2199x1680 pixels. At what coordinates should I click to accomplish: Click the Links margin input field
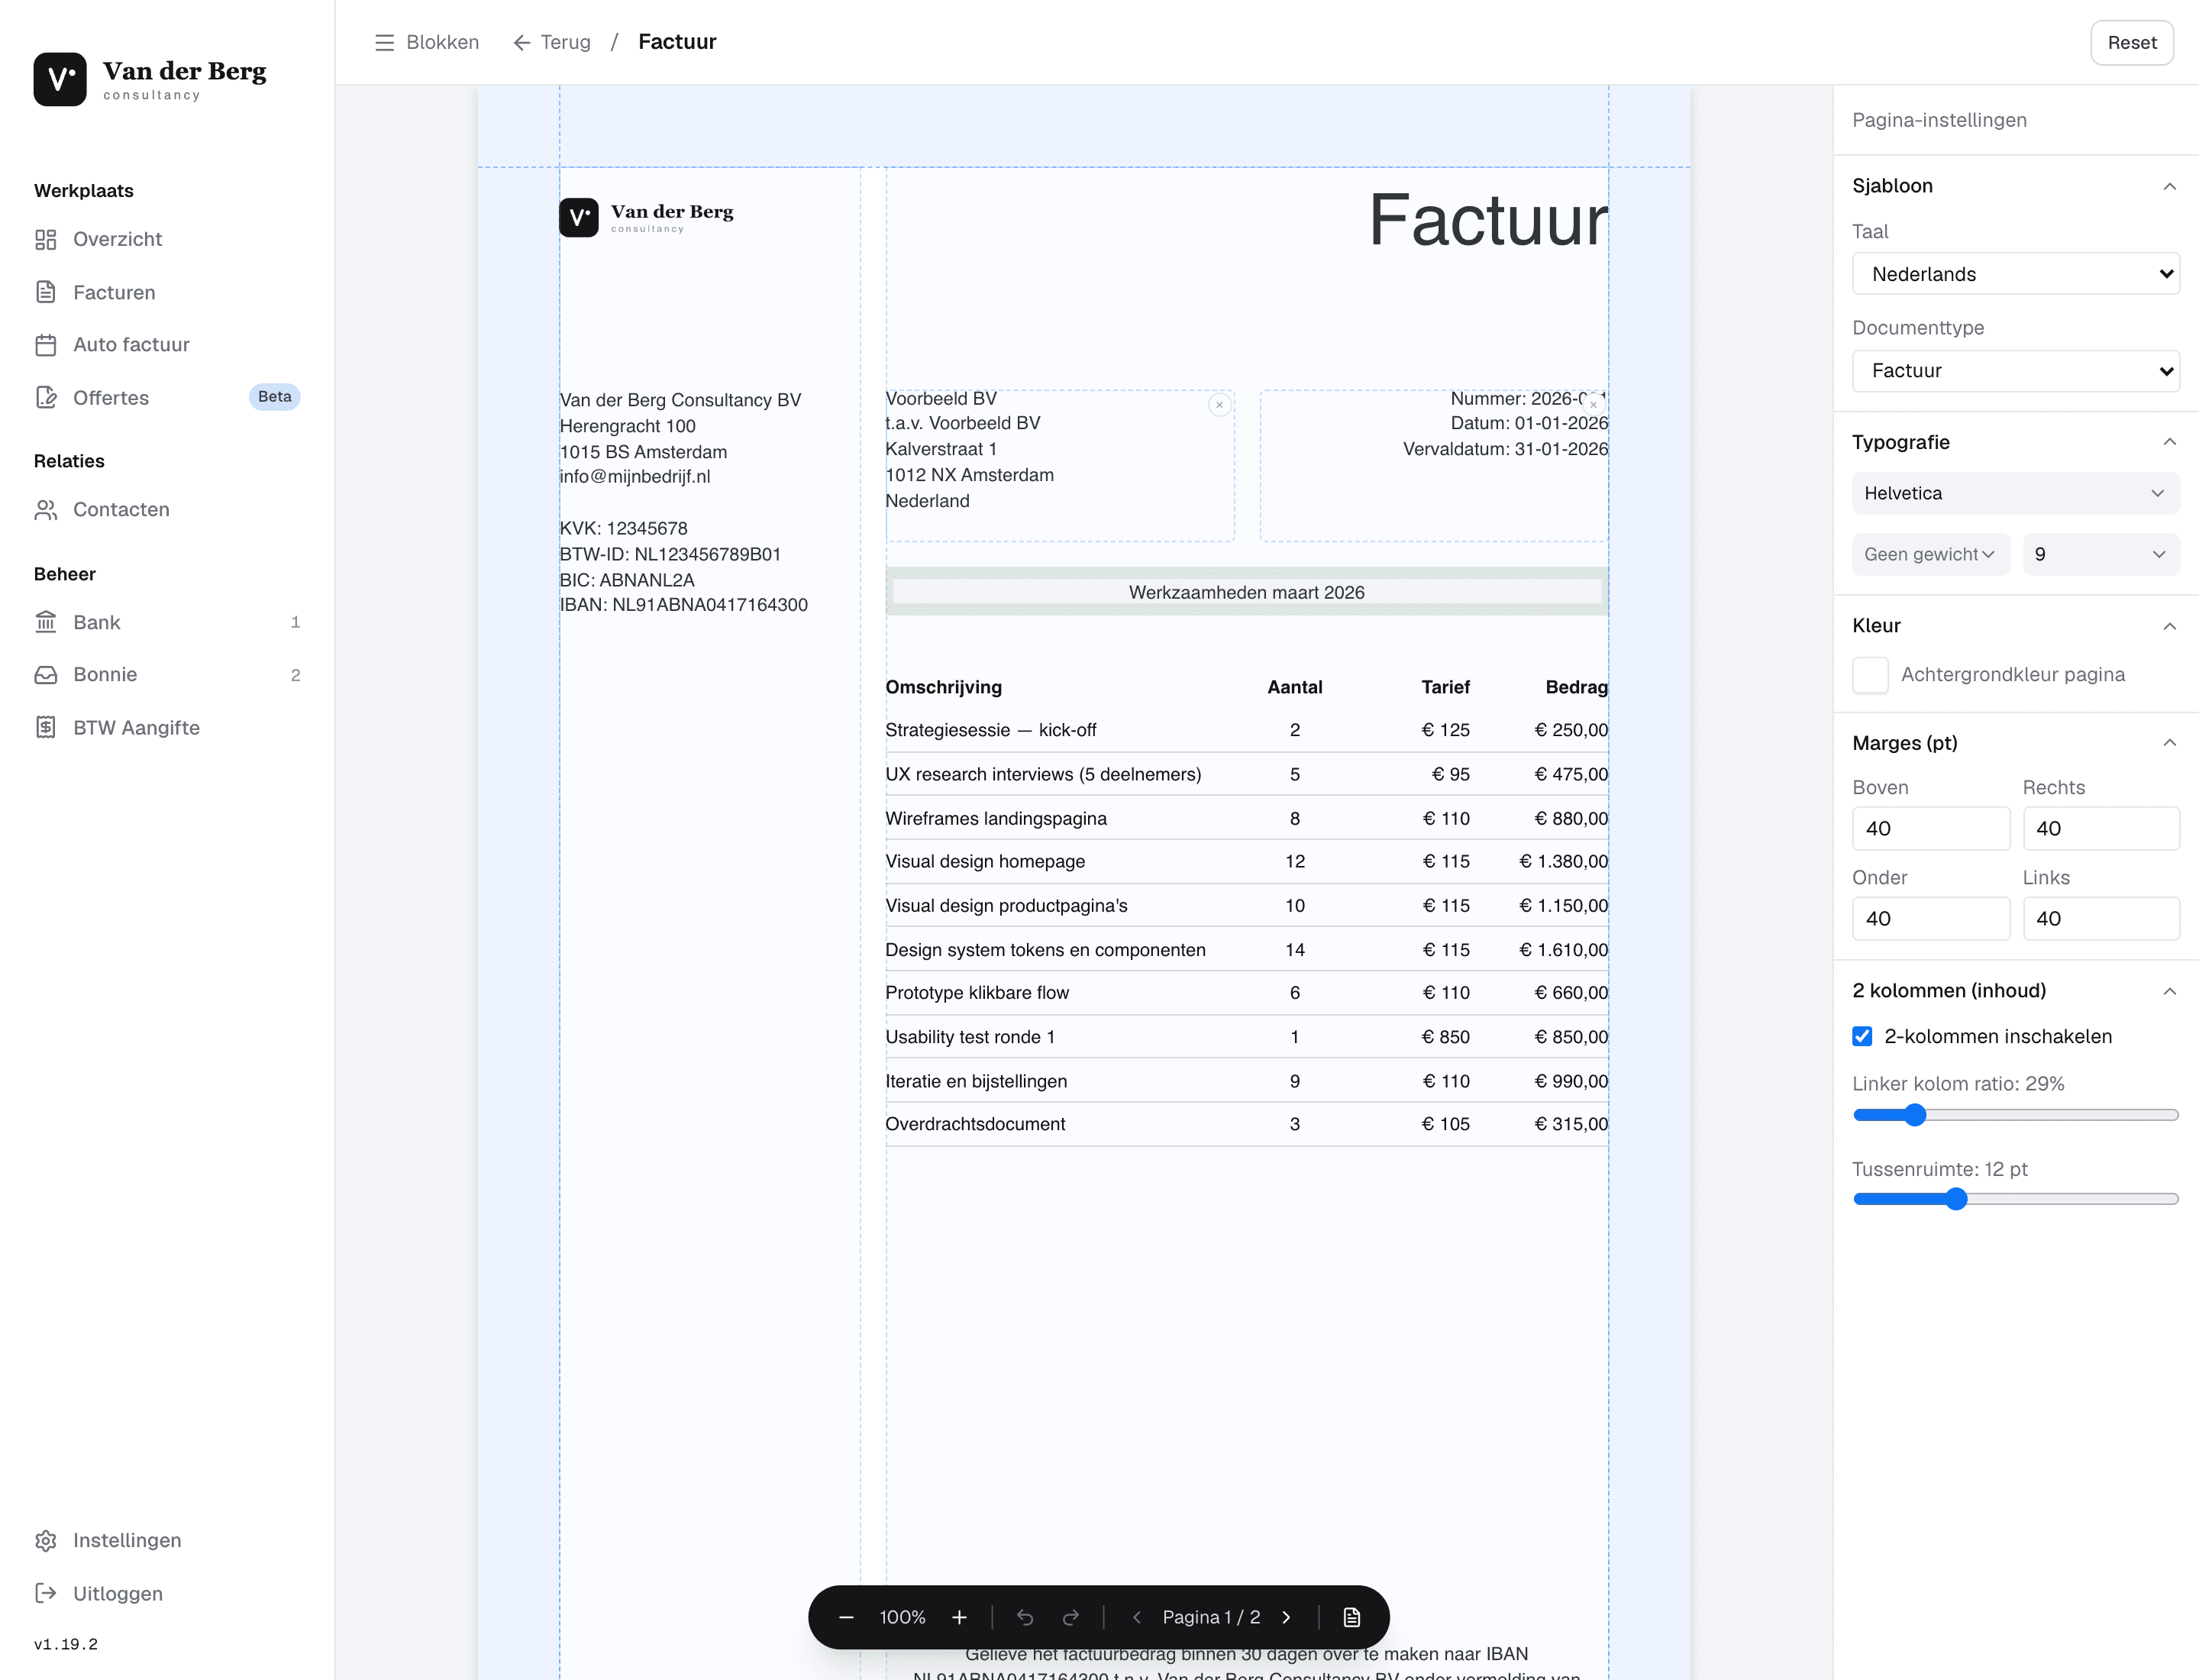[2101, 919]
